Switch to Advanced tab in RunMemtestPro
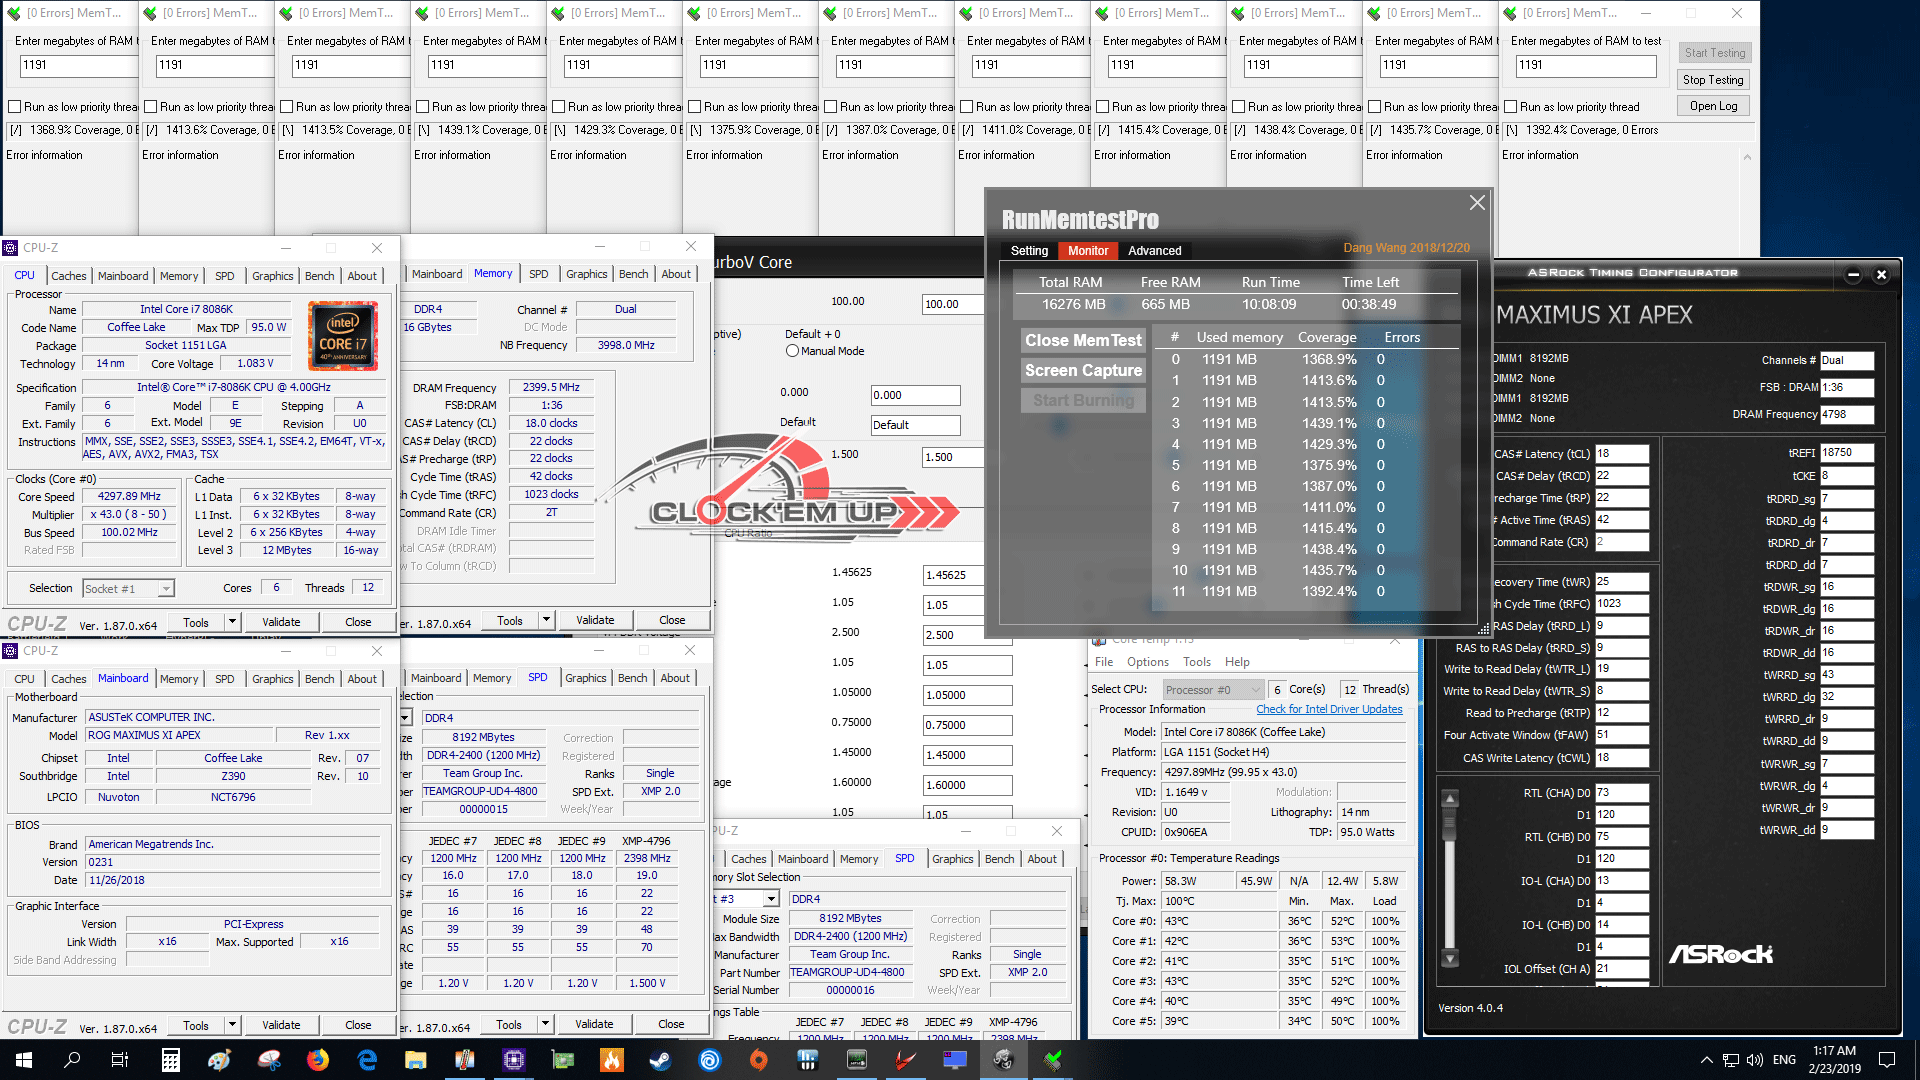The height and width of the screenshot is (1080, 1920). (1154, 251)
